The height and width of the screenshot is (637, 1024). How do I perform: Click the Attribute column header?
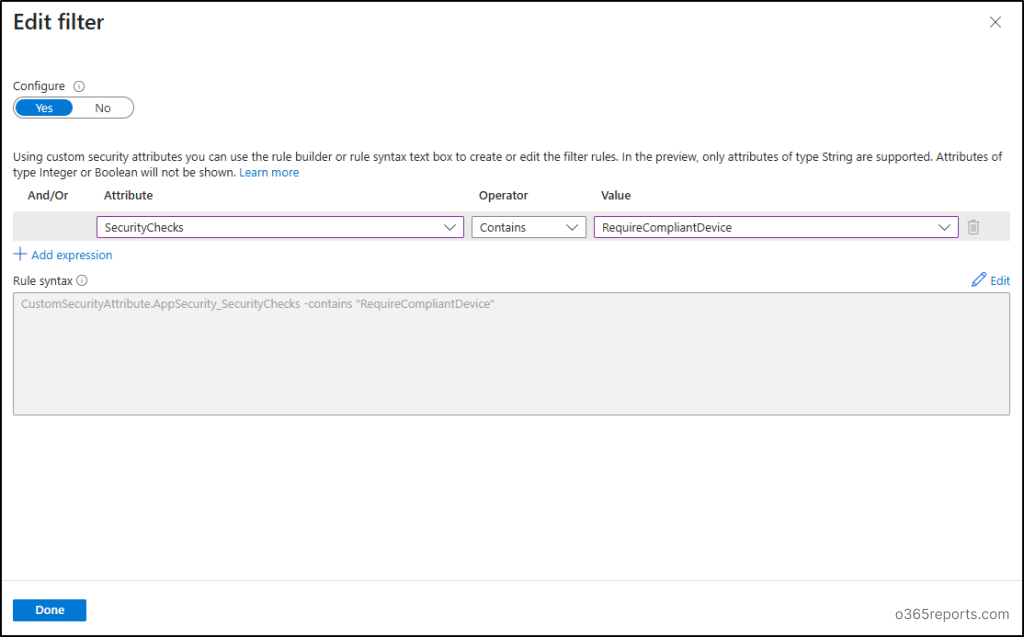pos(128,195)
